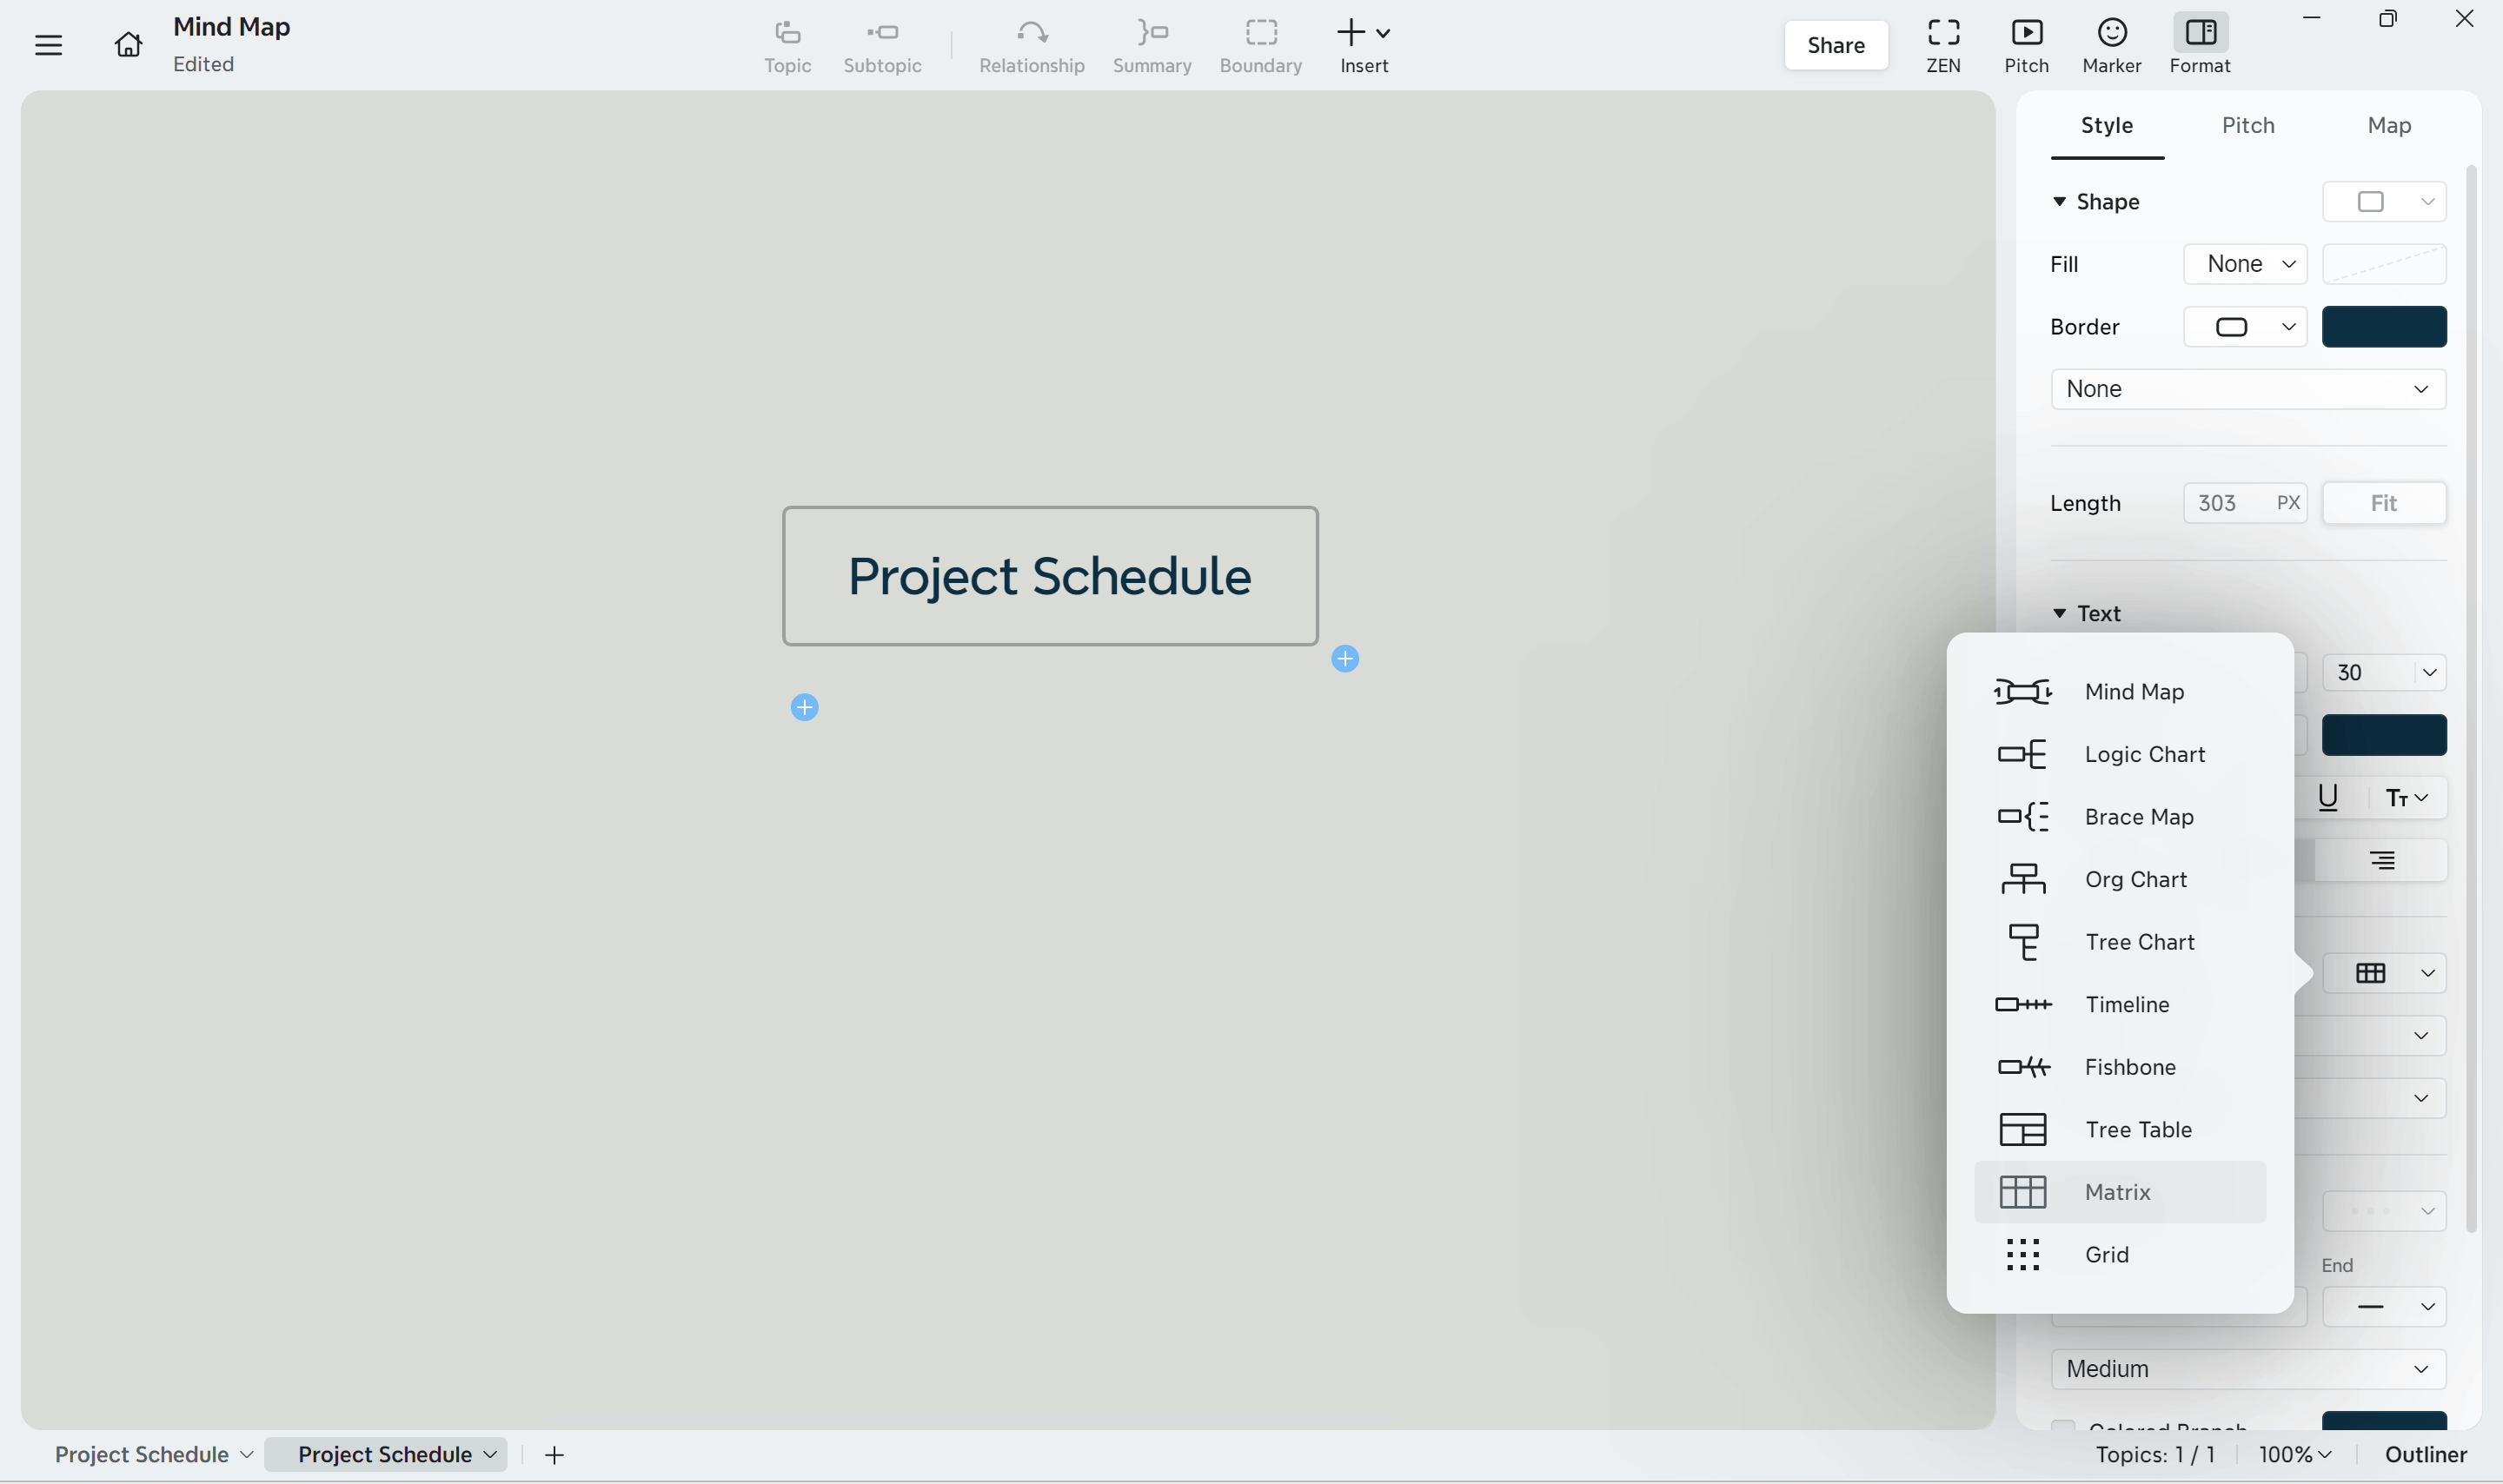Click Fit to adjust topic length

(x=2382, y=503)
